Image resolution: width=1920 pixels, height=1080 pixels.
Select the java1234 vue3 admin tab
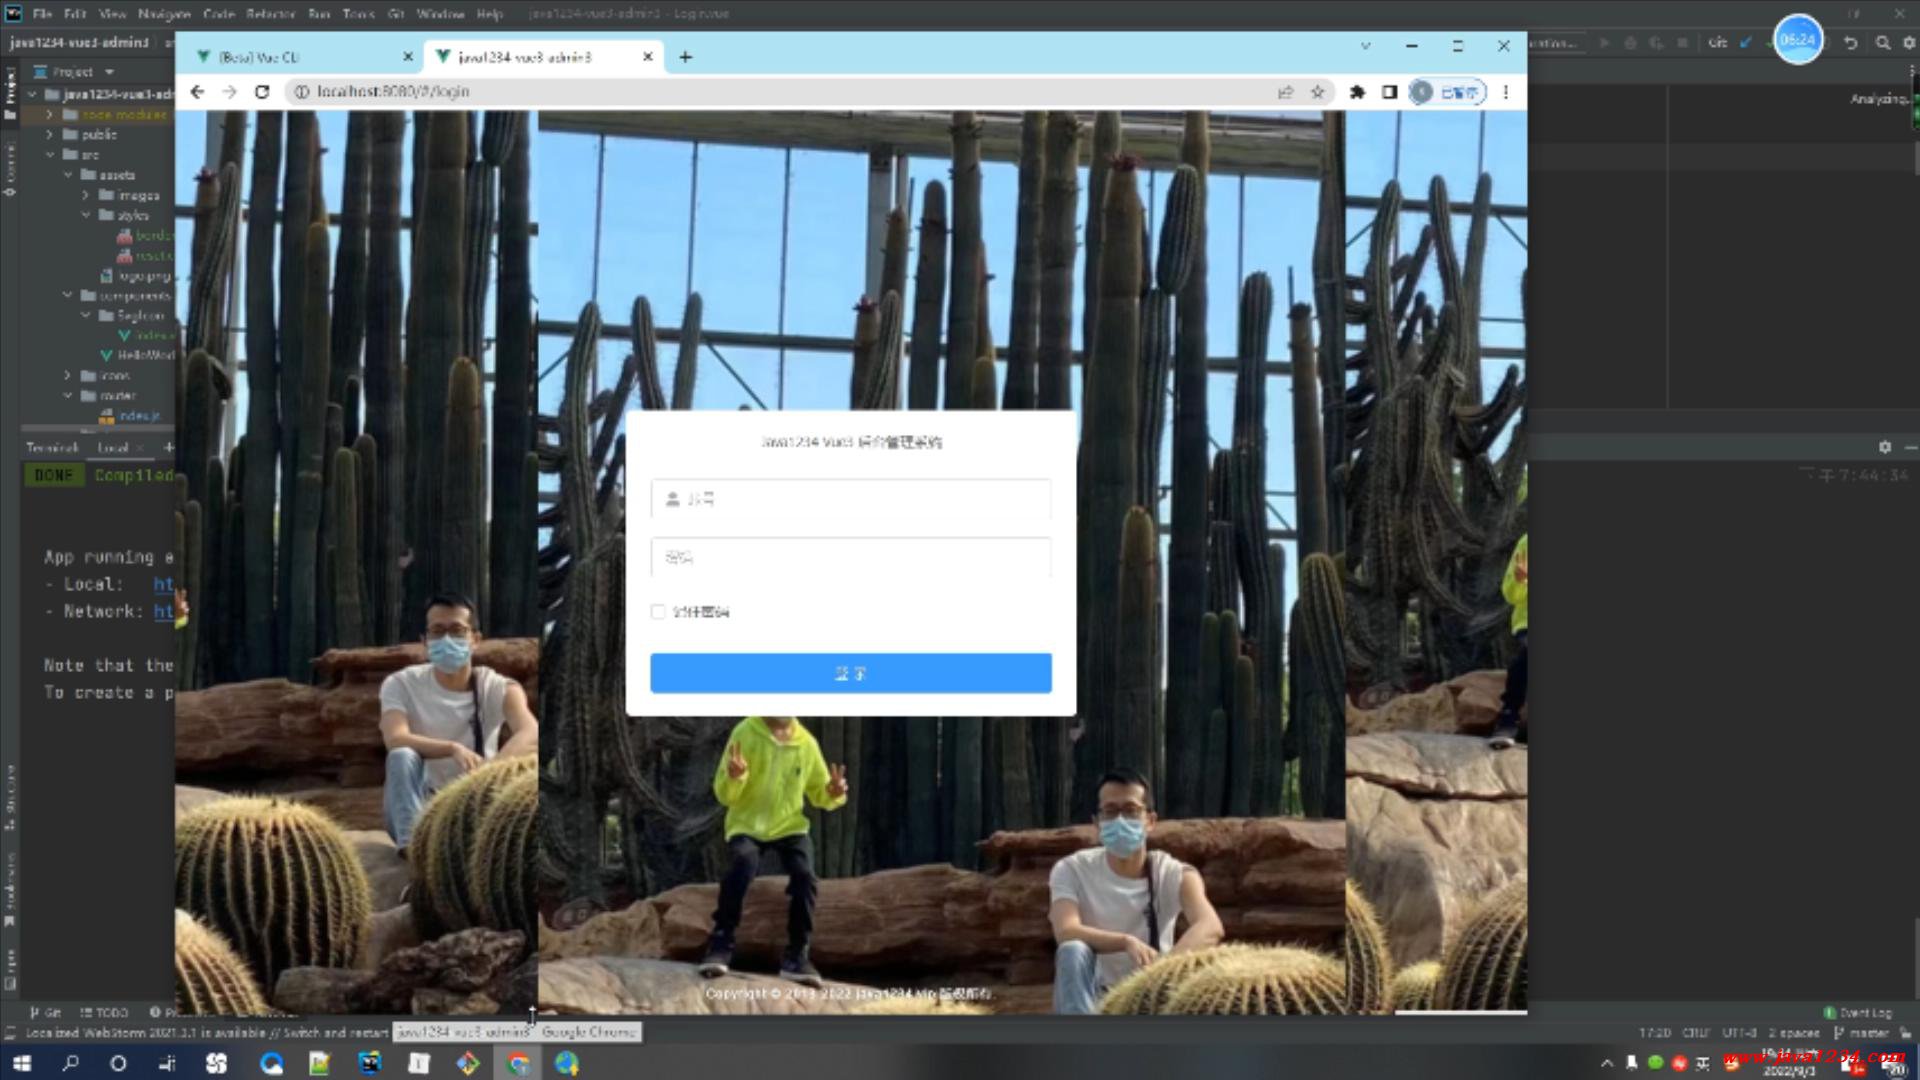point(540,57)
